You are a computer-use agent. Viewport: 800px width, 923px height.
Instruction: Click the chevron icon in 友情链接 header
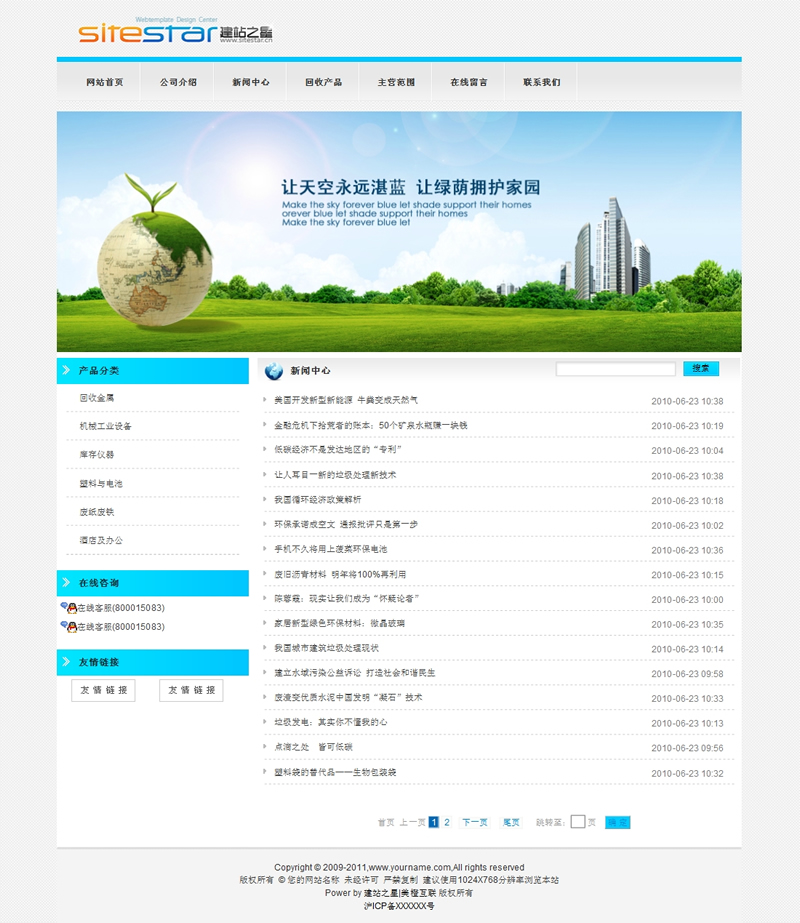click(x=66, y=662)
